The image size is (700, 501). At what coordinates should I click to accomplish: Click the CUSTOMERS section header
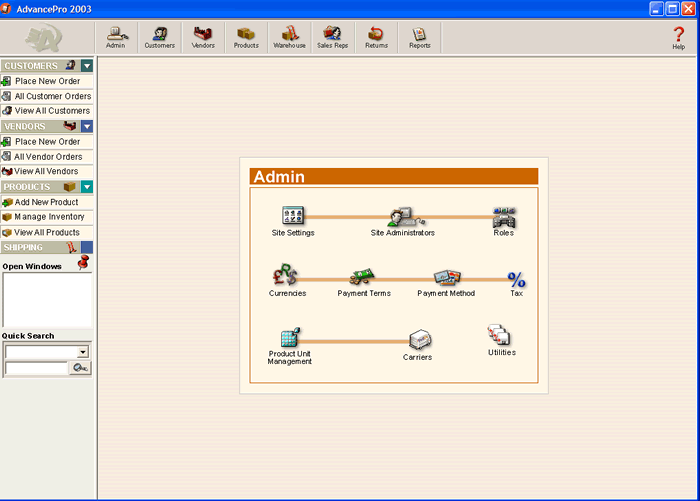click(41, 66)
